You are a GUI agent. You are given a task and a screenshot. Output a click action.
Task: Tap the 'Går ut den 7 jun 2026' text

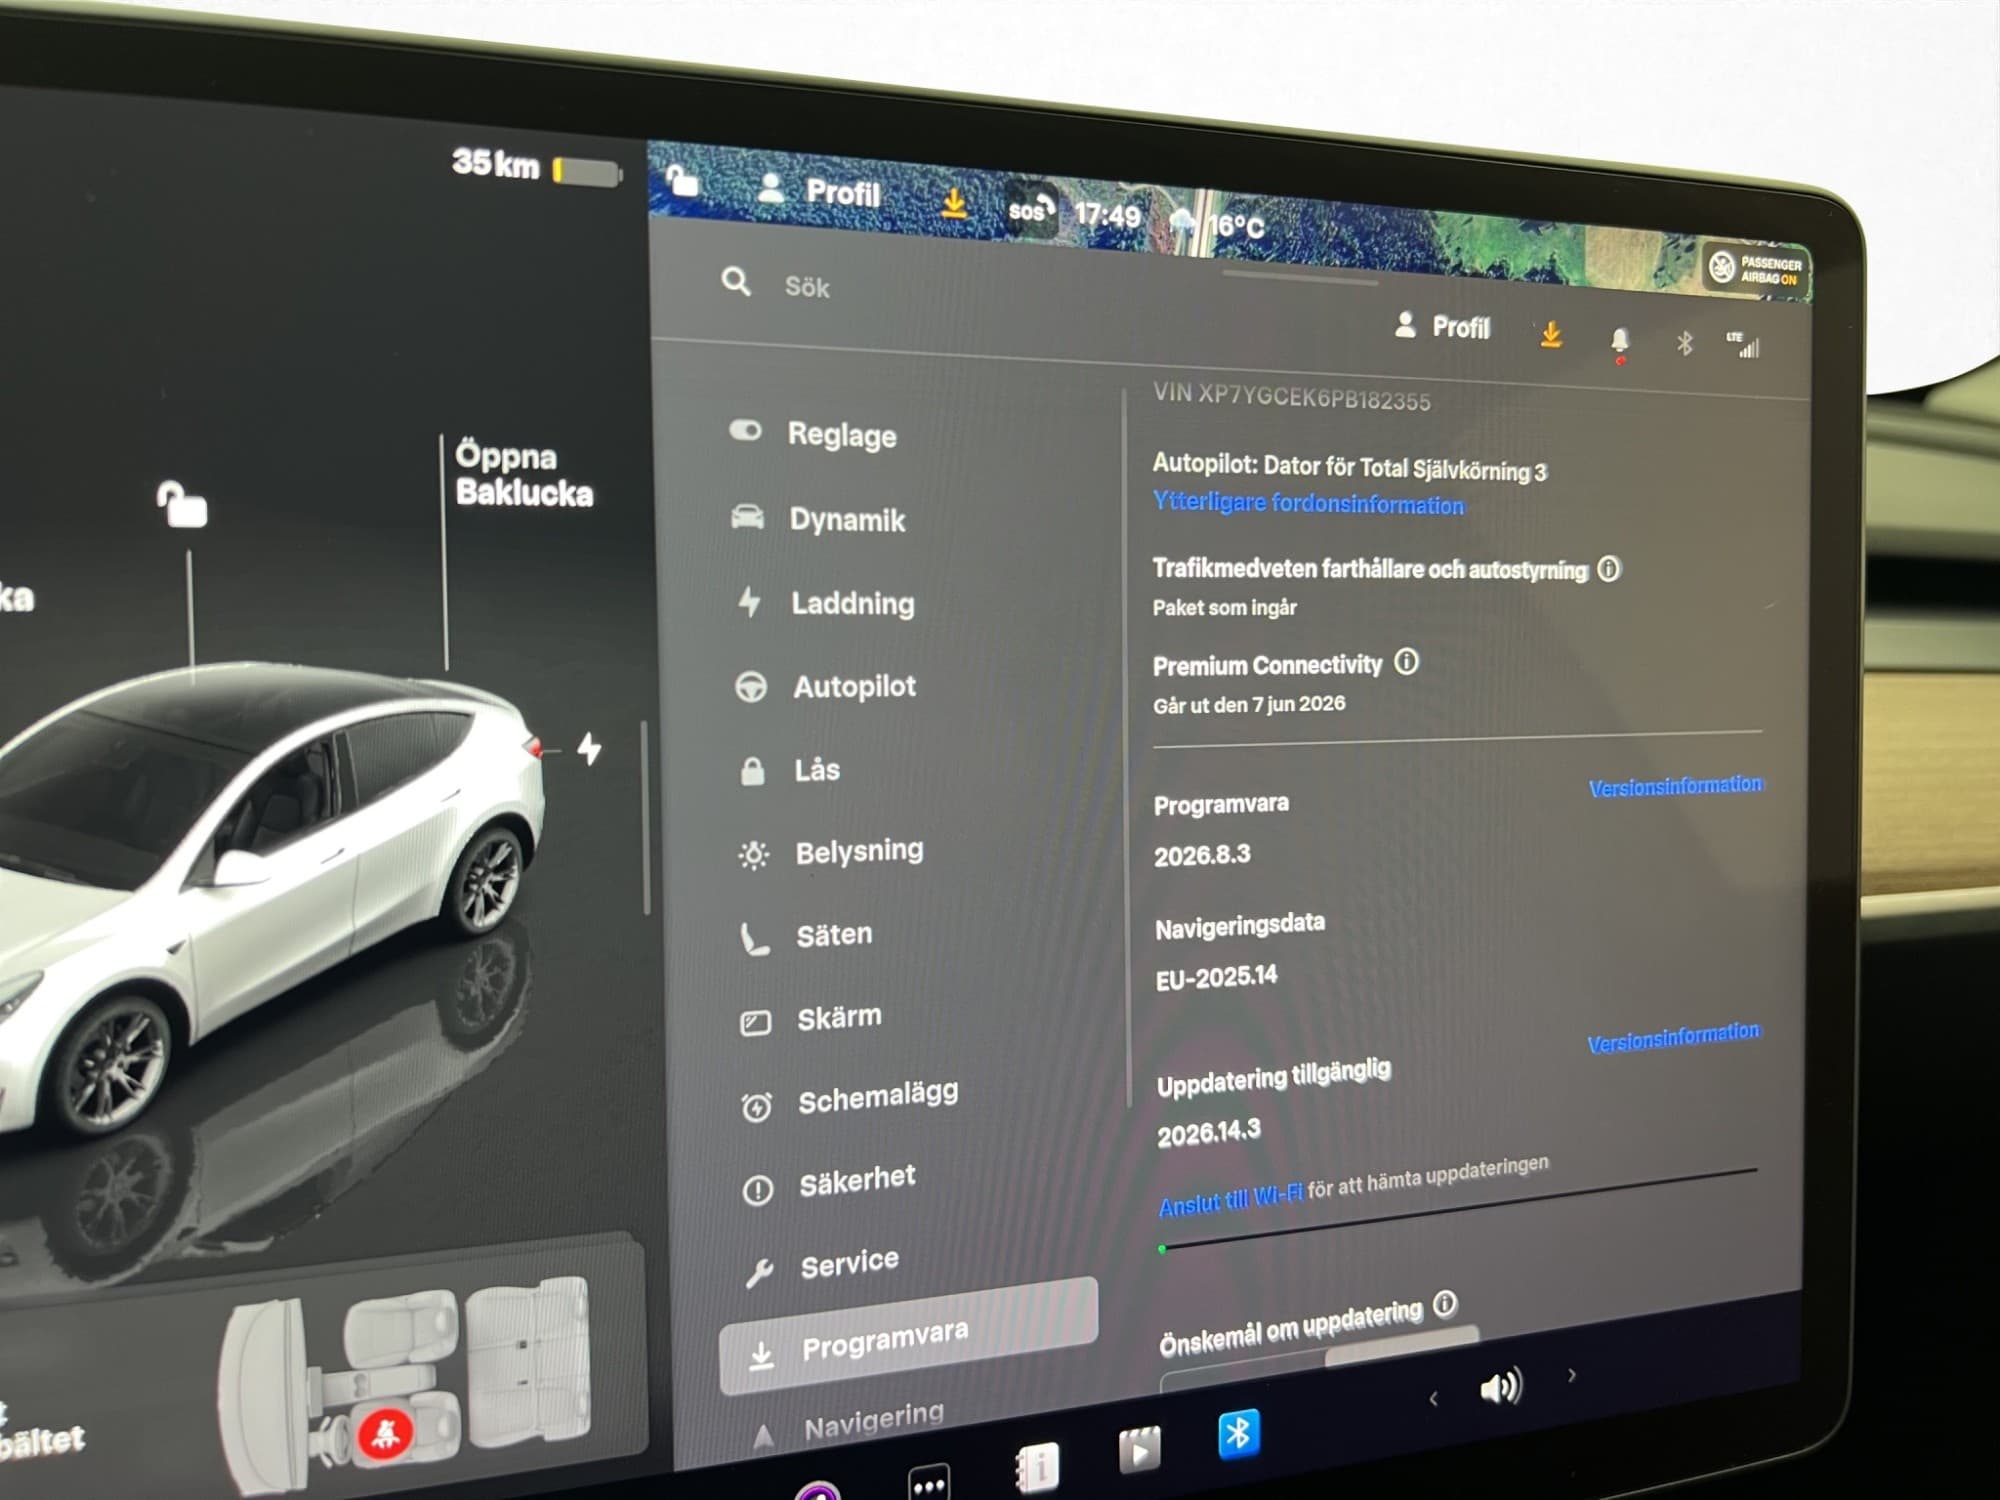click(1249, 704)
